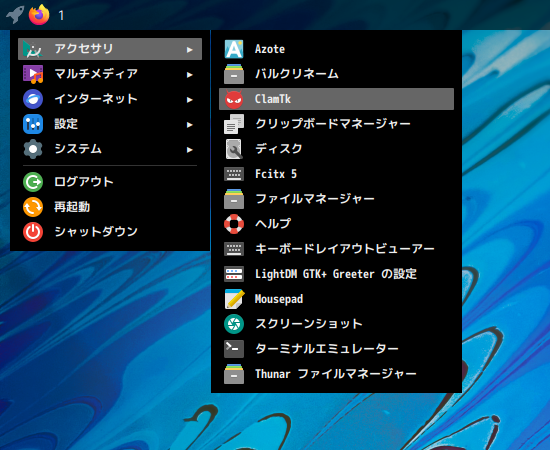Open ヘルプ from the submenu
This screenshot has height=450, width=550.
[336, 224]
